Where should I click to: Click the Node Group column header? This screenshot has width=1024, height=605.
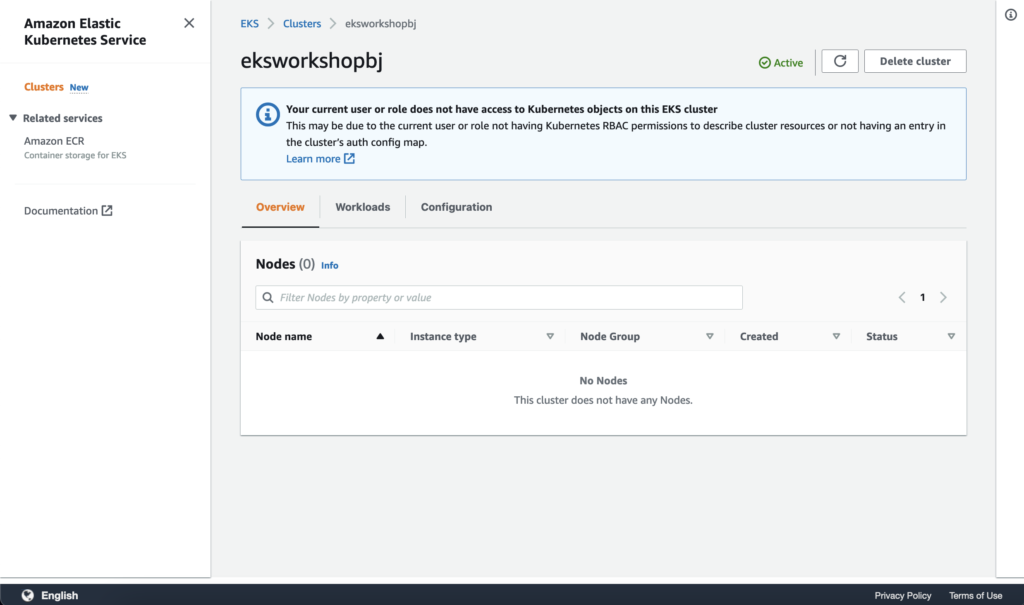pyautogui.click(x=610, y=336)
